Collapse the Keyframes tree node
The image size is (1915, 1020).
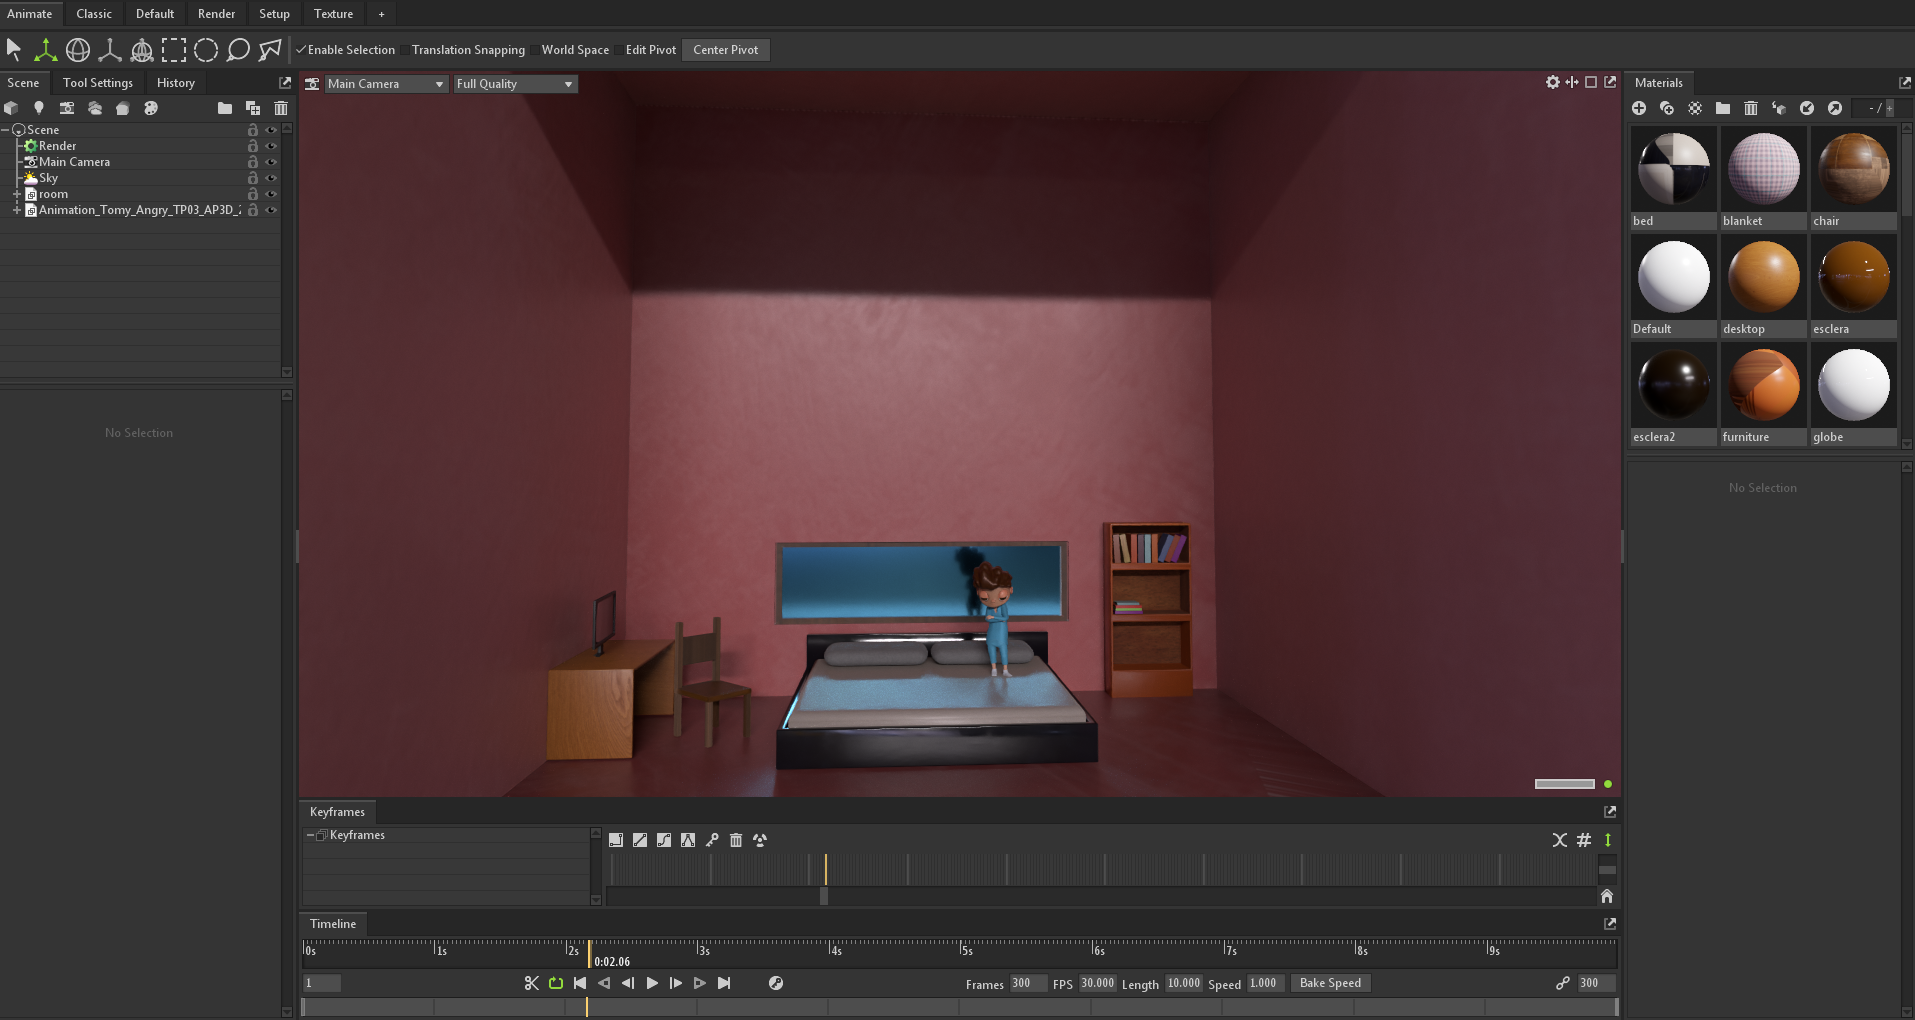pos(310,835)
